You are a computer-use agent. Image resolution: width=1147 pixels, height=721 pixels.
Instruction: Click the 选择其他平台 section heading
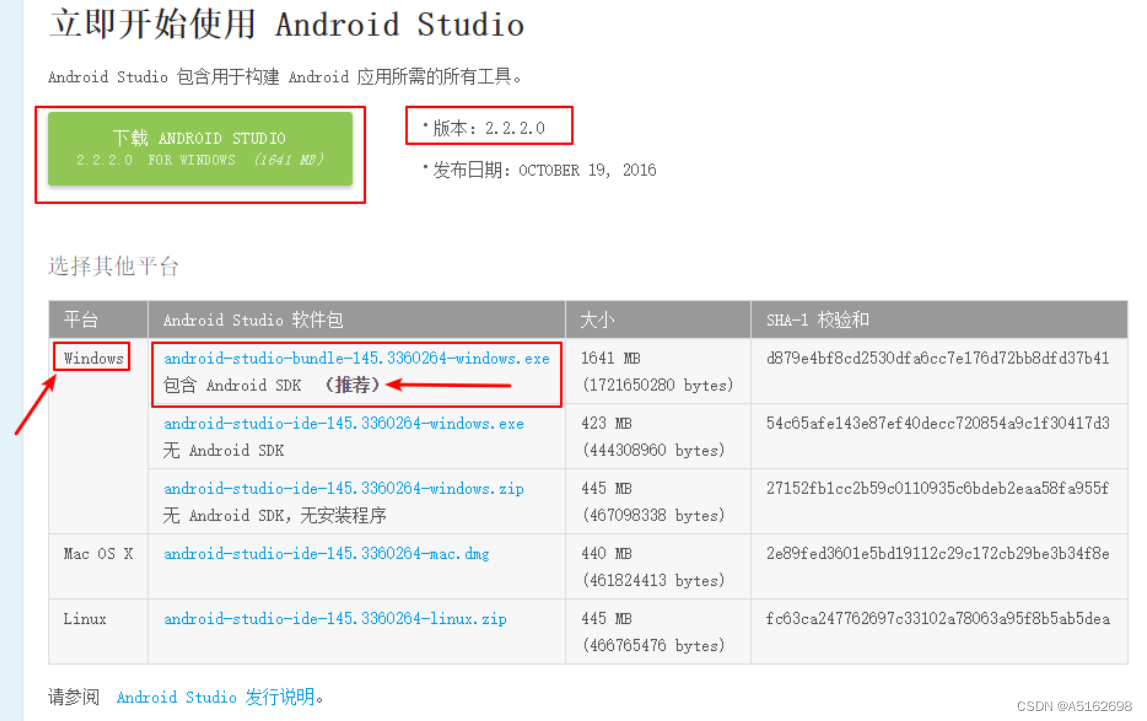tap(113, 266)
